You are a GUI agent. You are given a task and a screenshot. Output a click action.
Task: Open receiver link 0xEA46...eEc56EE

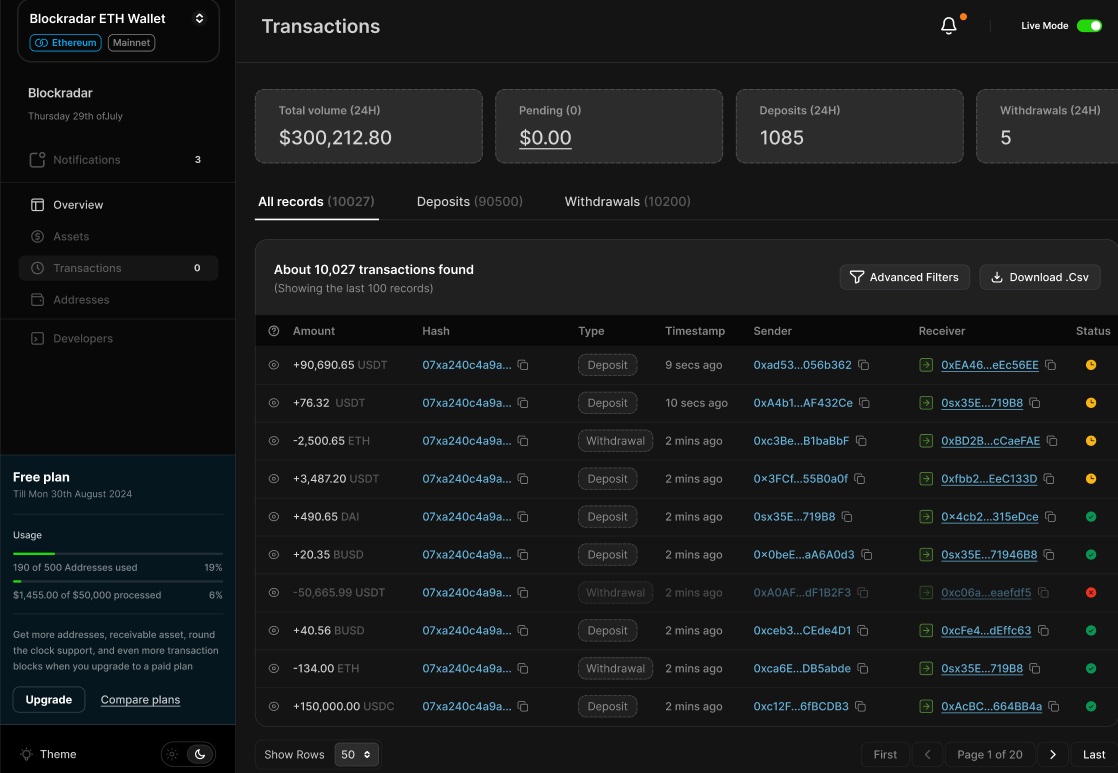click(x=990, y=365)
